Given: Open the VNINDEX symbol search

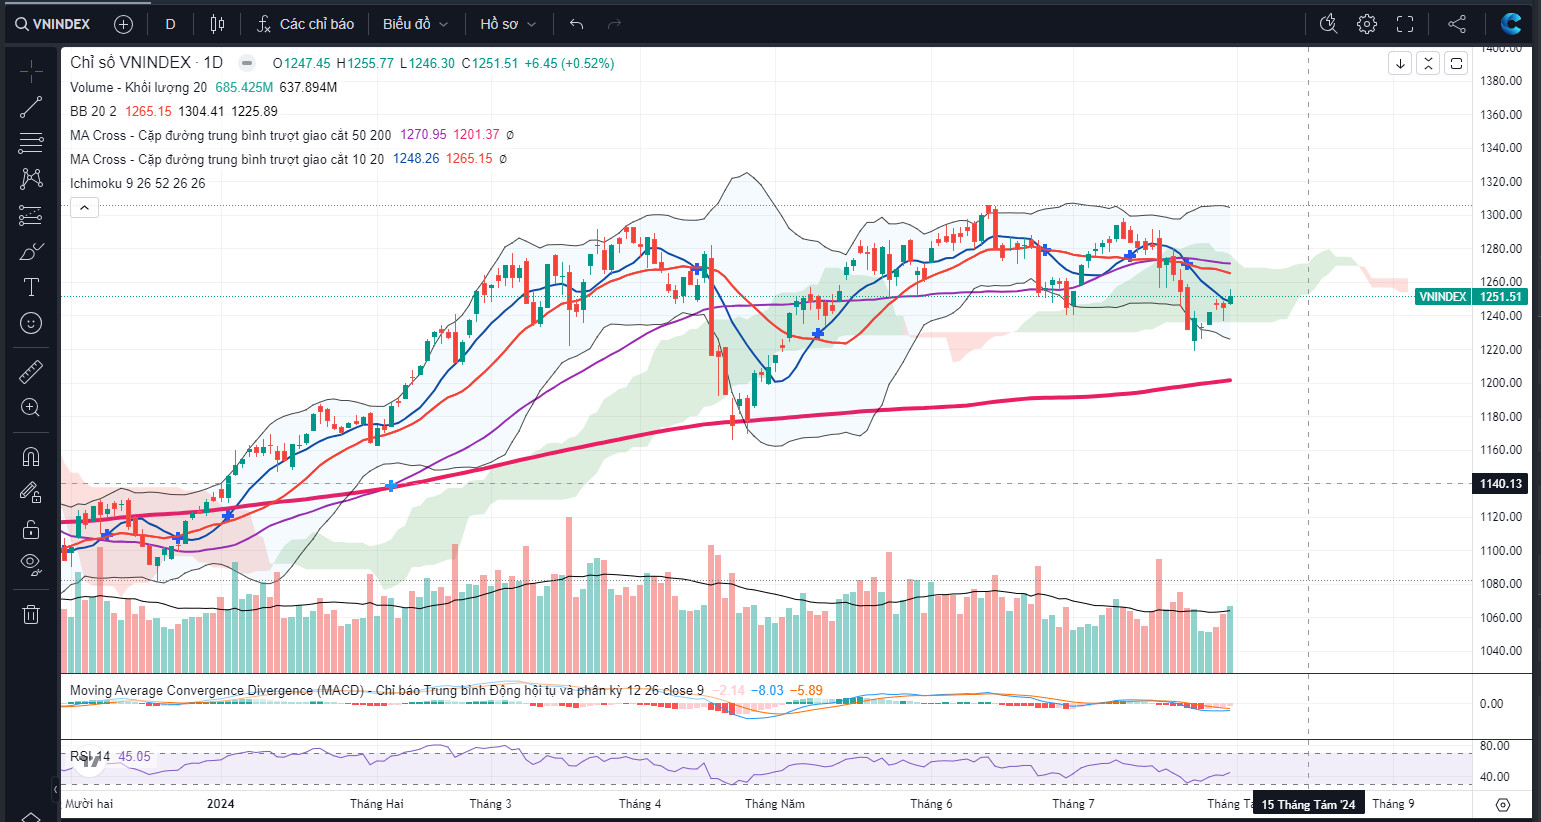Looking at the screenshot, I should click(x=53, y=24).
